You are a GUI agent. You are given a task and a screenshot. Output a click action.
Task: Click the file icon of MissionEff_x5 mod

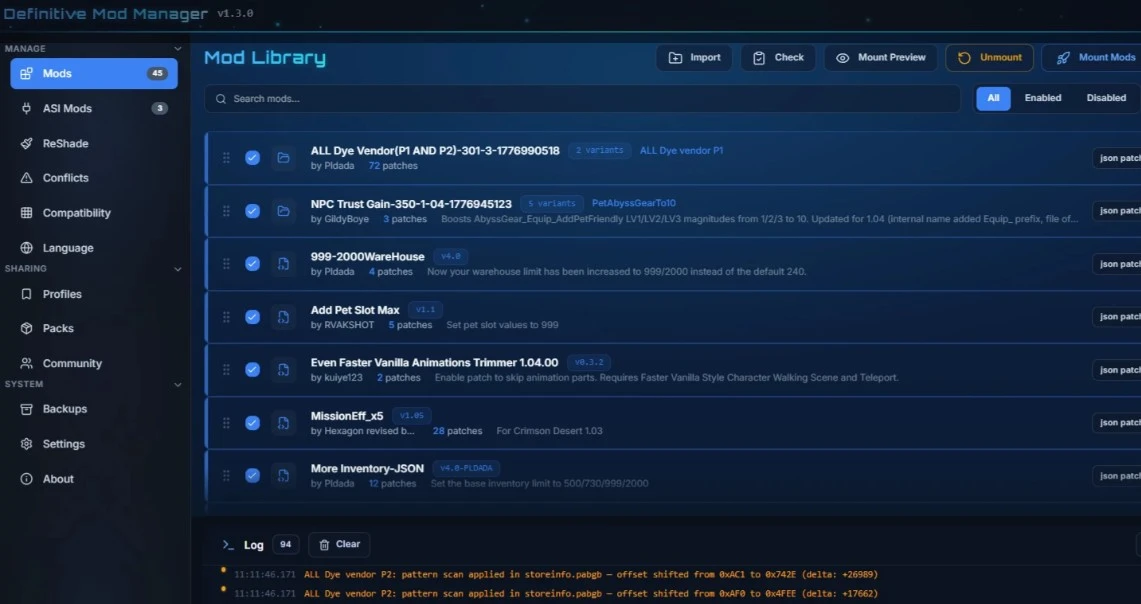(283, 423)
